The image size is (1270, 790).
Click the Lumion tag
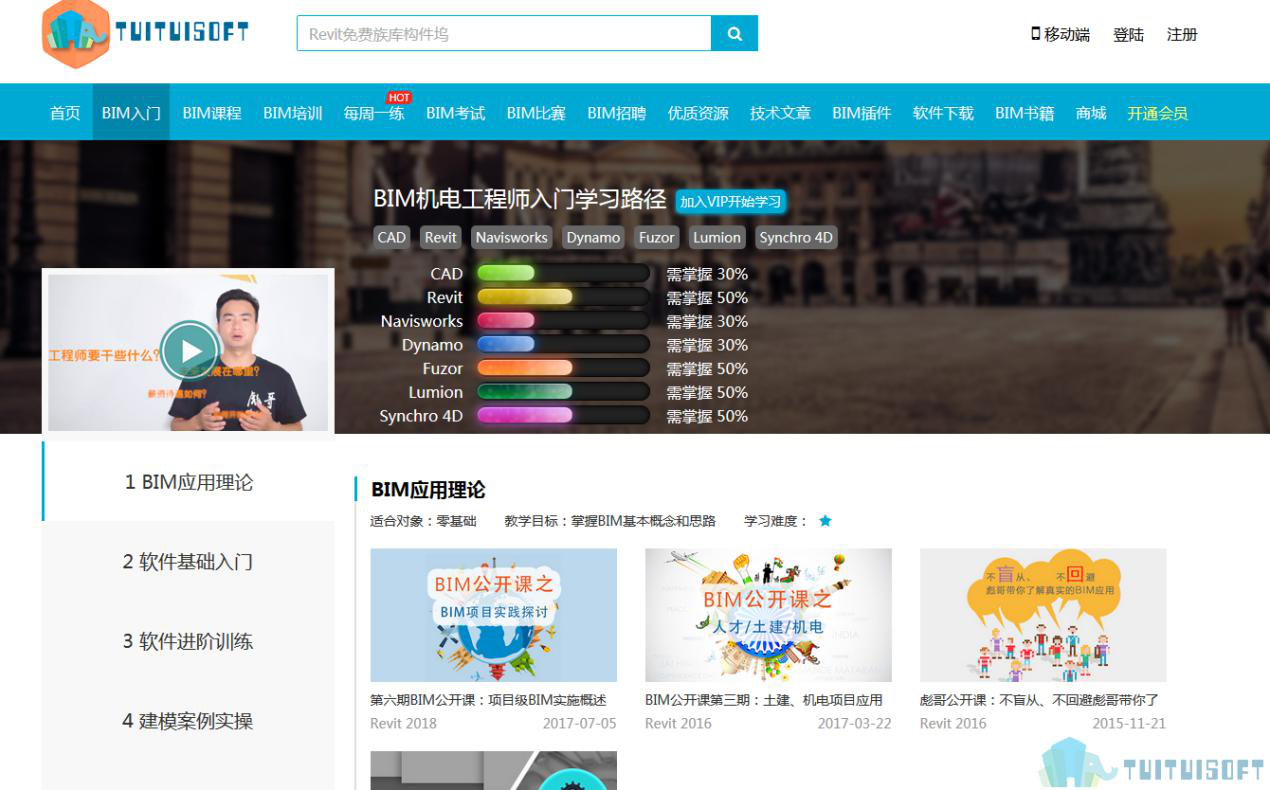pos(717,237)
